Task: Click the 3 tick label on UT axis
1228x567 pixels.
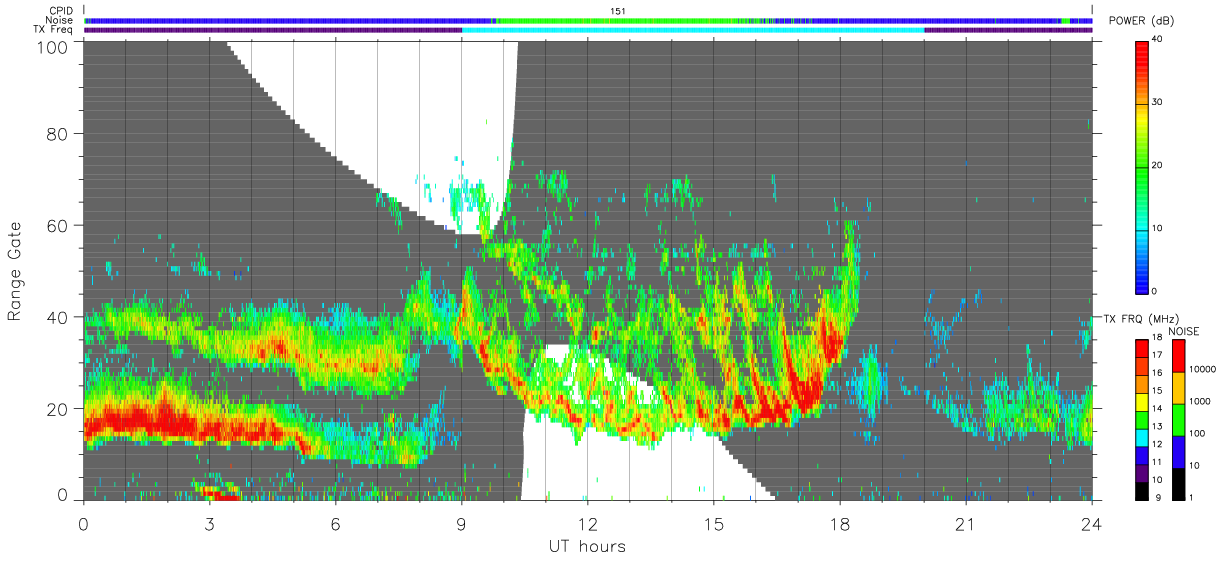Action: (x=209, y=523)
